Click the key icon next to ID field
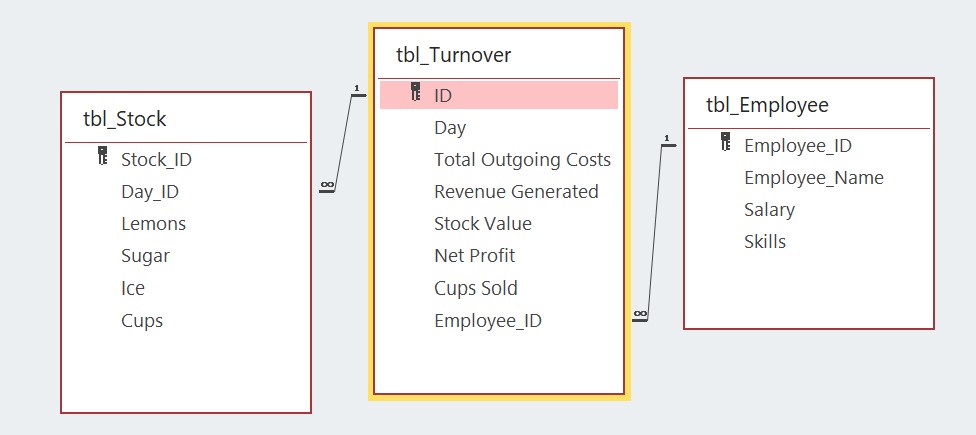This screenshot has height=435, width=976. click(415, 94)
